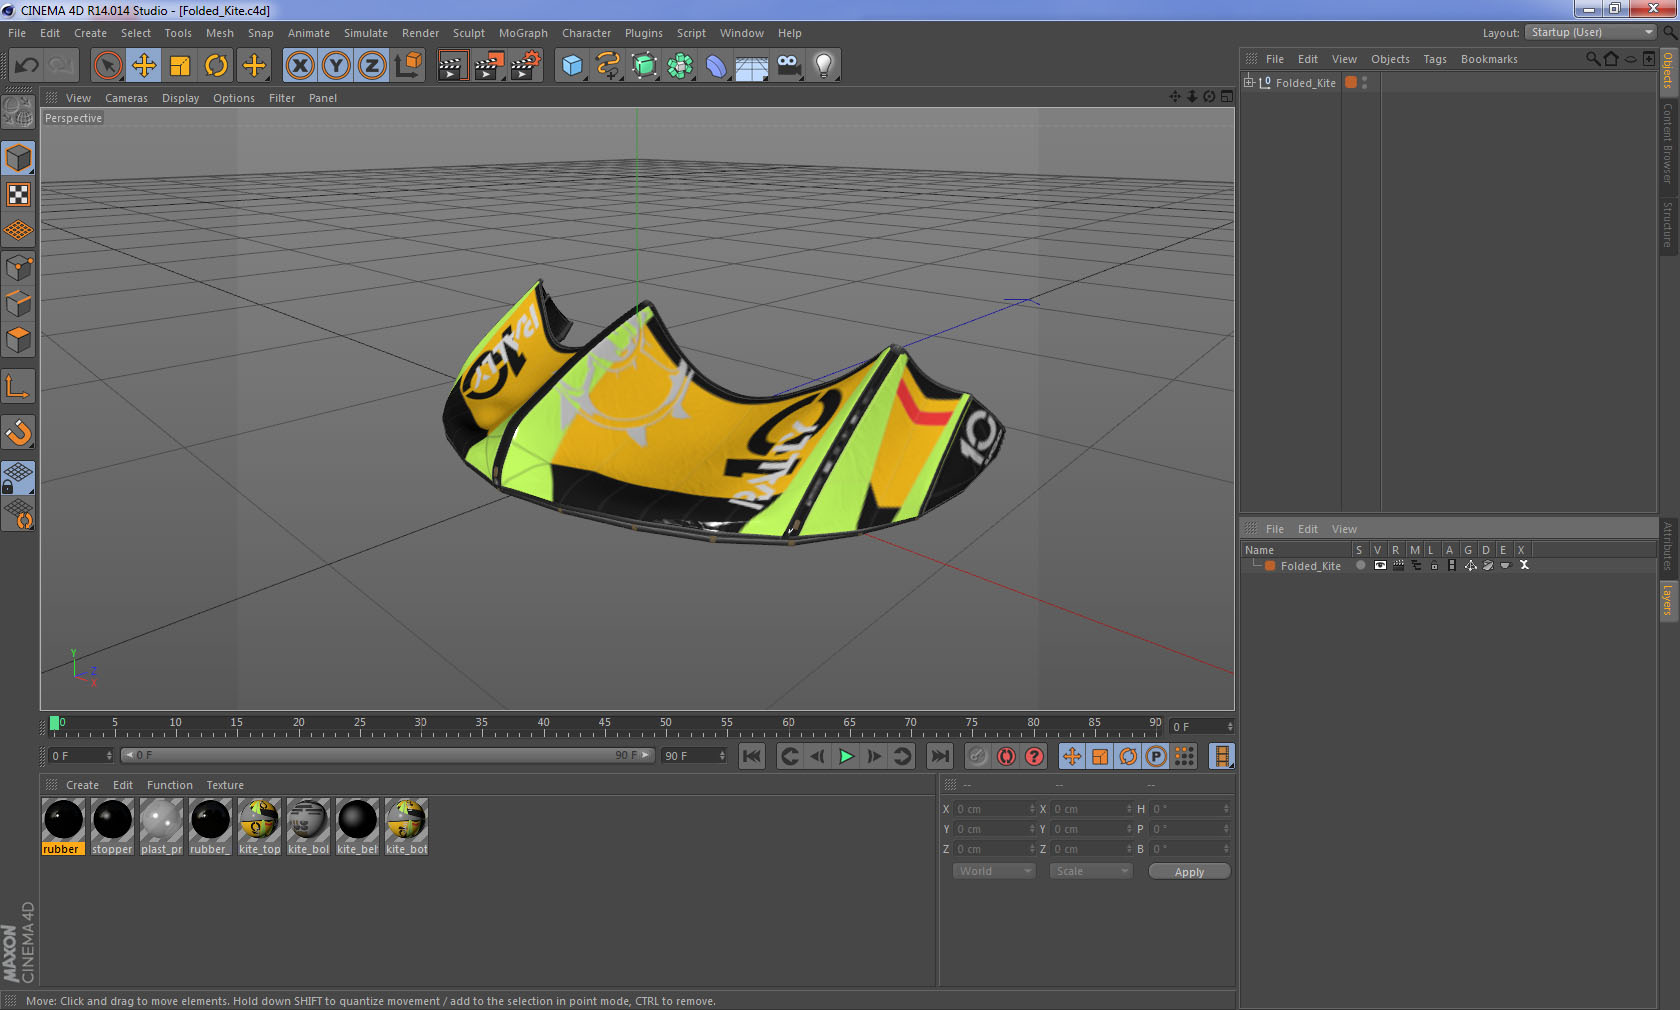Click the X position input field
This screenshot has width=1680, height=1010.
(x=993, y=809)
